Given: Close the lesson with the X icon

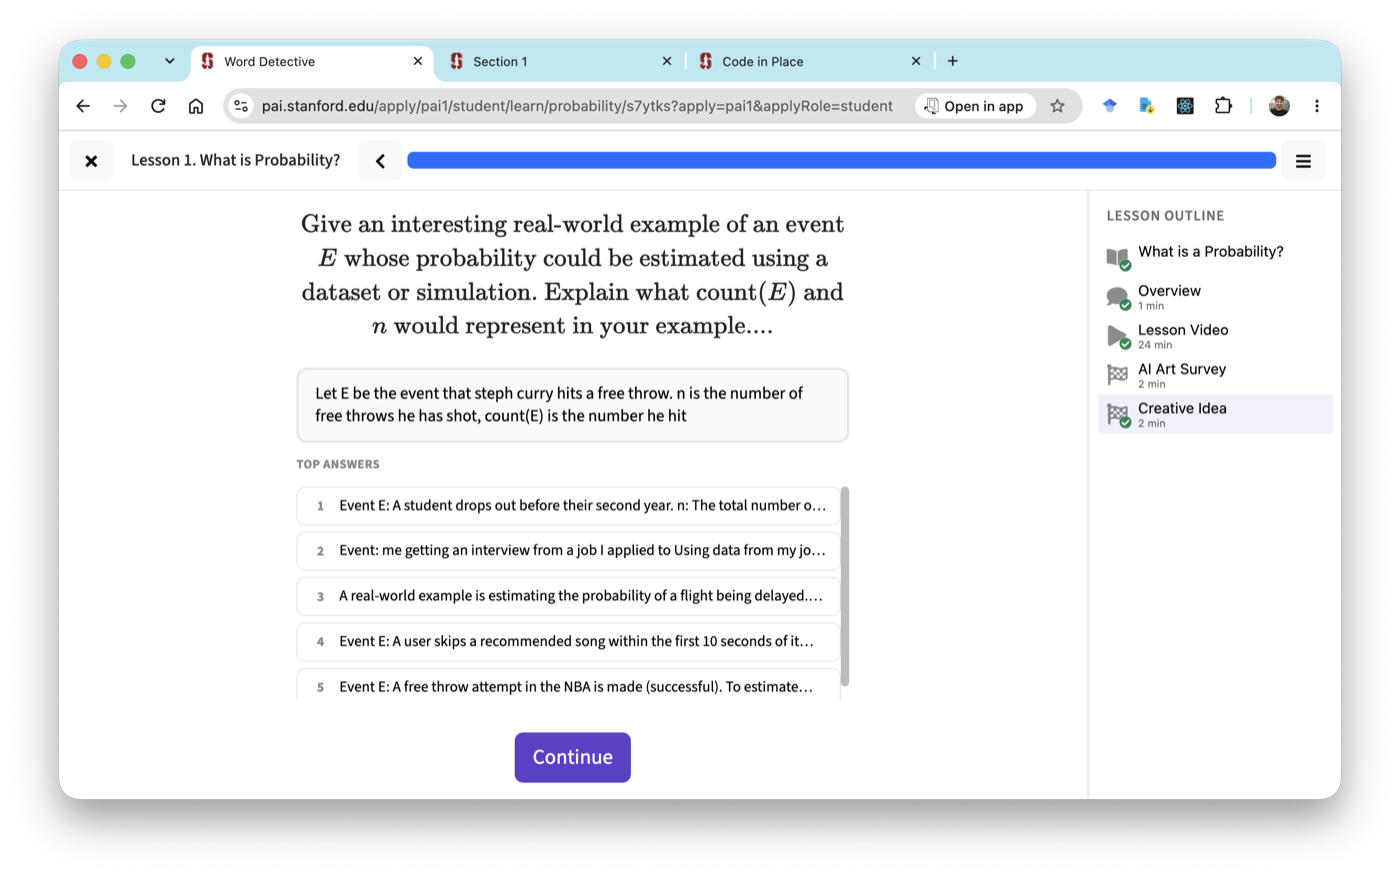Looking at the screenshot, I should coord(91,161).
